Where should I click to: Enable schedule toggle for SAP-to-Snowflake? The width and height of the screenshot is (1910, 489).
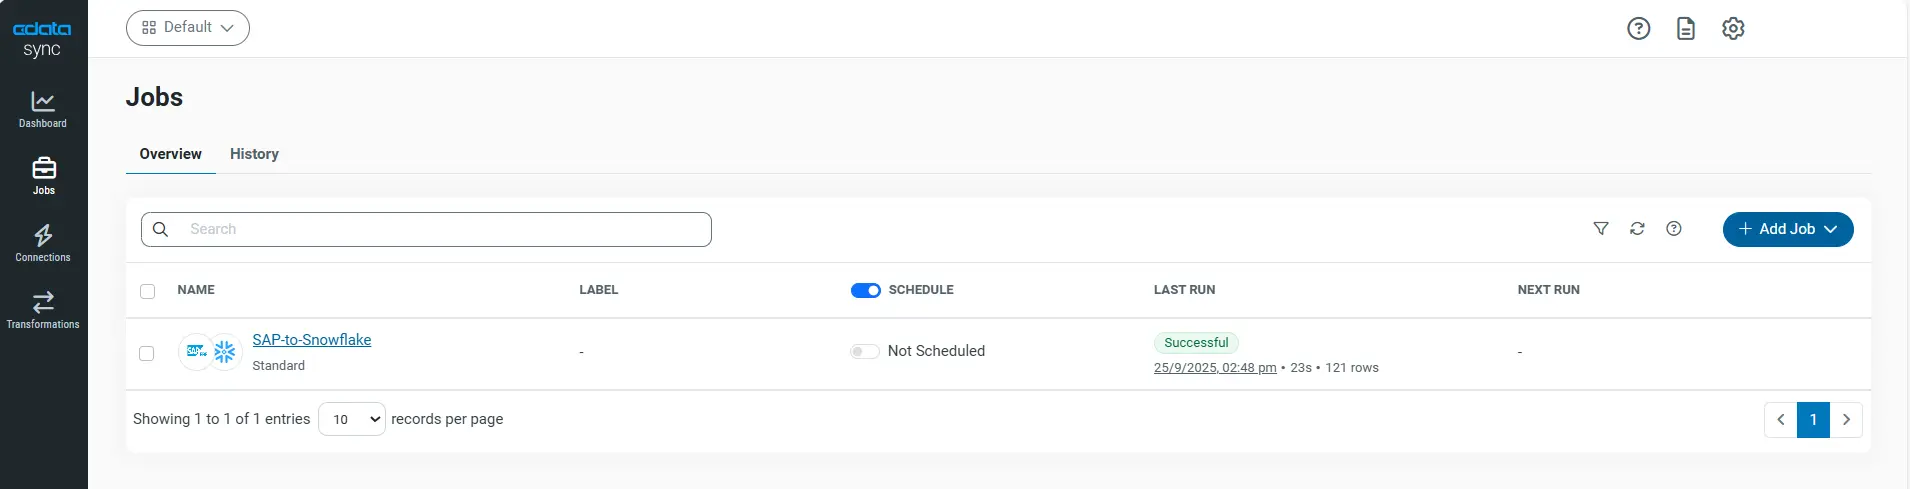click(864, 351)
